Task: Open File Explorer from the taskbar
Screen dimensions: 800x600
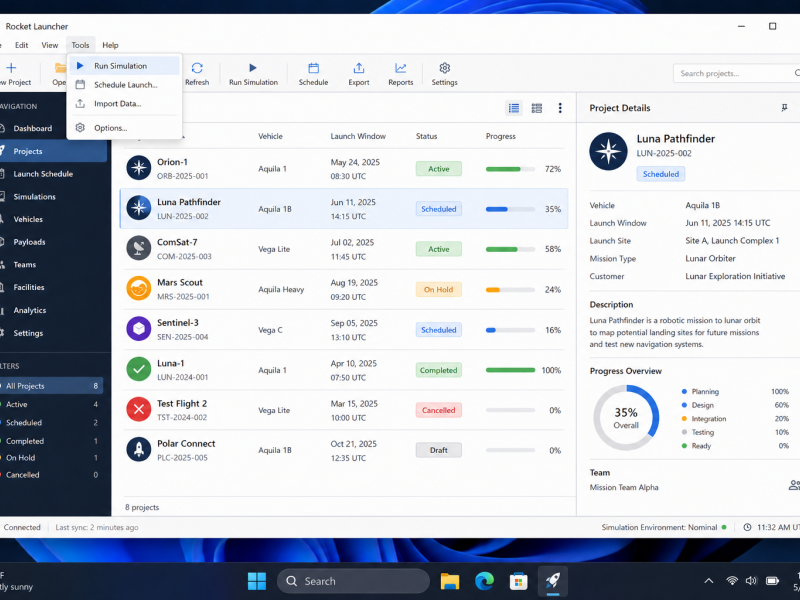Action: [450, 581]
